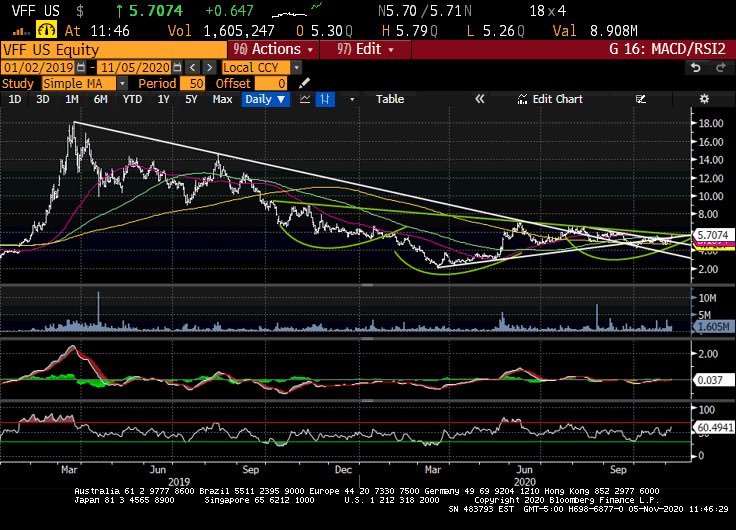Click the 10M volume axis label
The width and height of the screenshot is (736, 530).
point(707,298)
